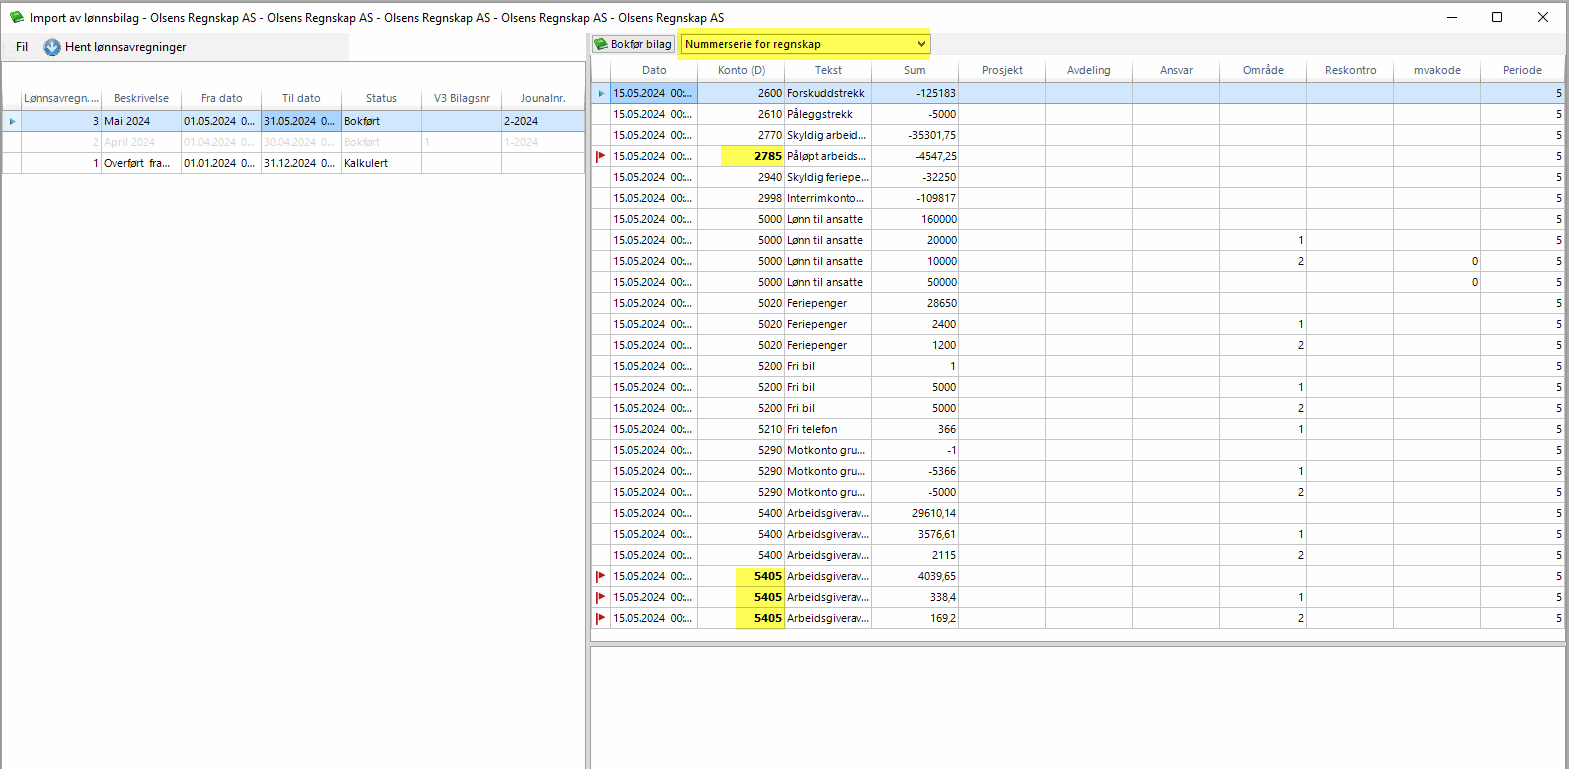Click the Prosjekt column header
This screenshot has width=1569, height=769.
point(1002,70)
